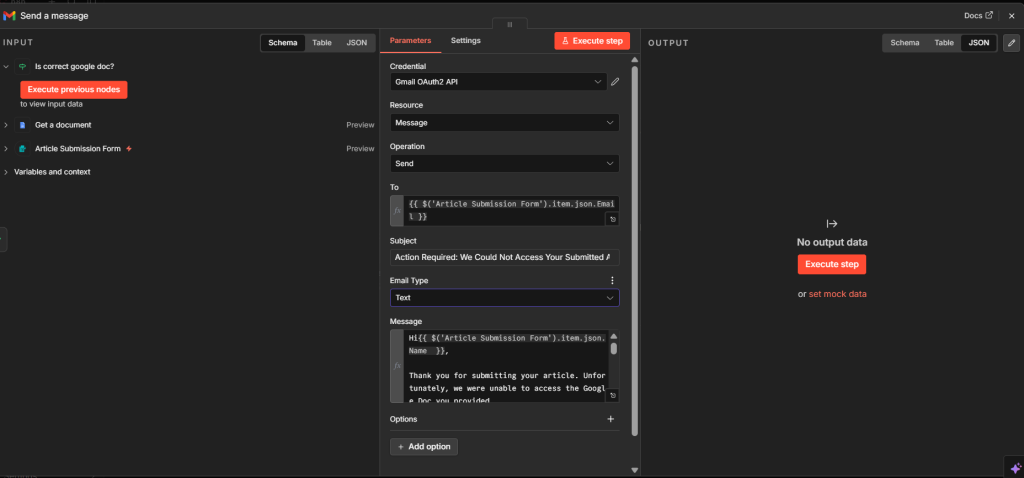Image resolution: width=1024 pixels, height=478 pixels.
Task: Click the 'Is correct google doc?' node icon
Action: click(x=23, y=67)
